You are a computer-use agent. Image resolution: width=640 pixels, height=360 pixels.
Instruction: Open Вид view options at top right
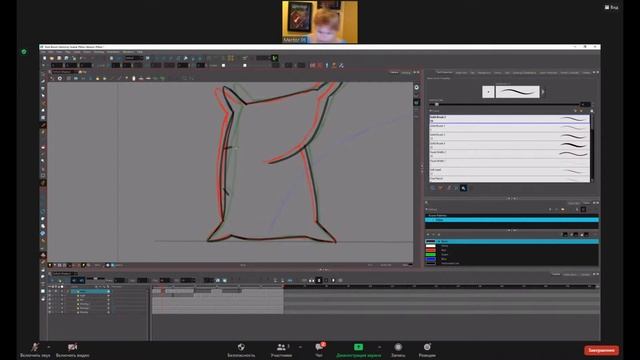coord(611,7)
